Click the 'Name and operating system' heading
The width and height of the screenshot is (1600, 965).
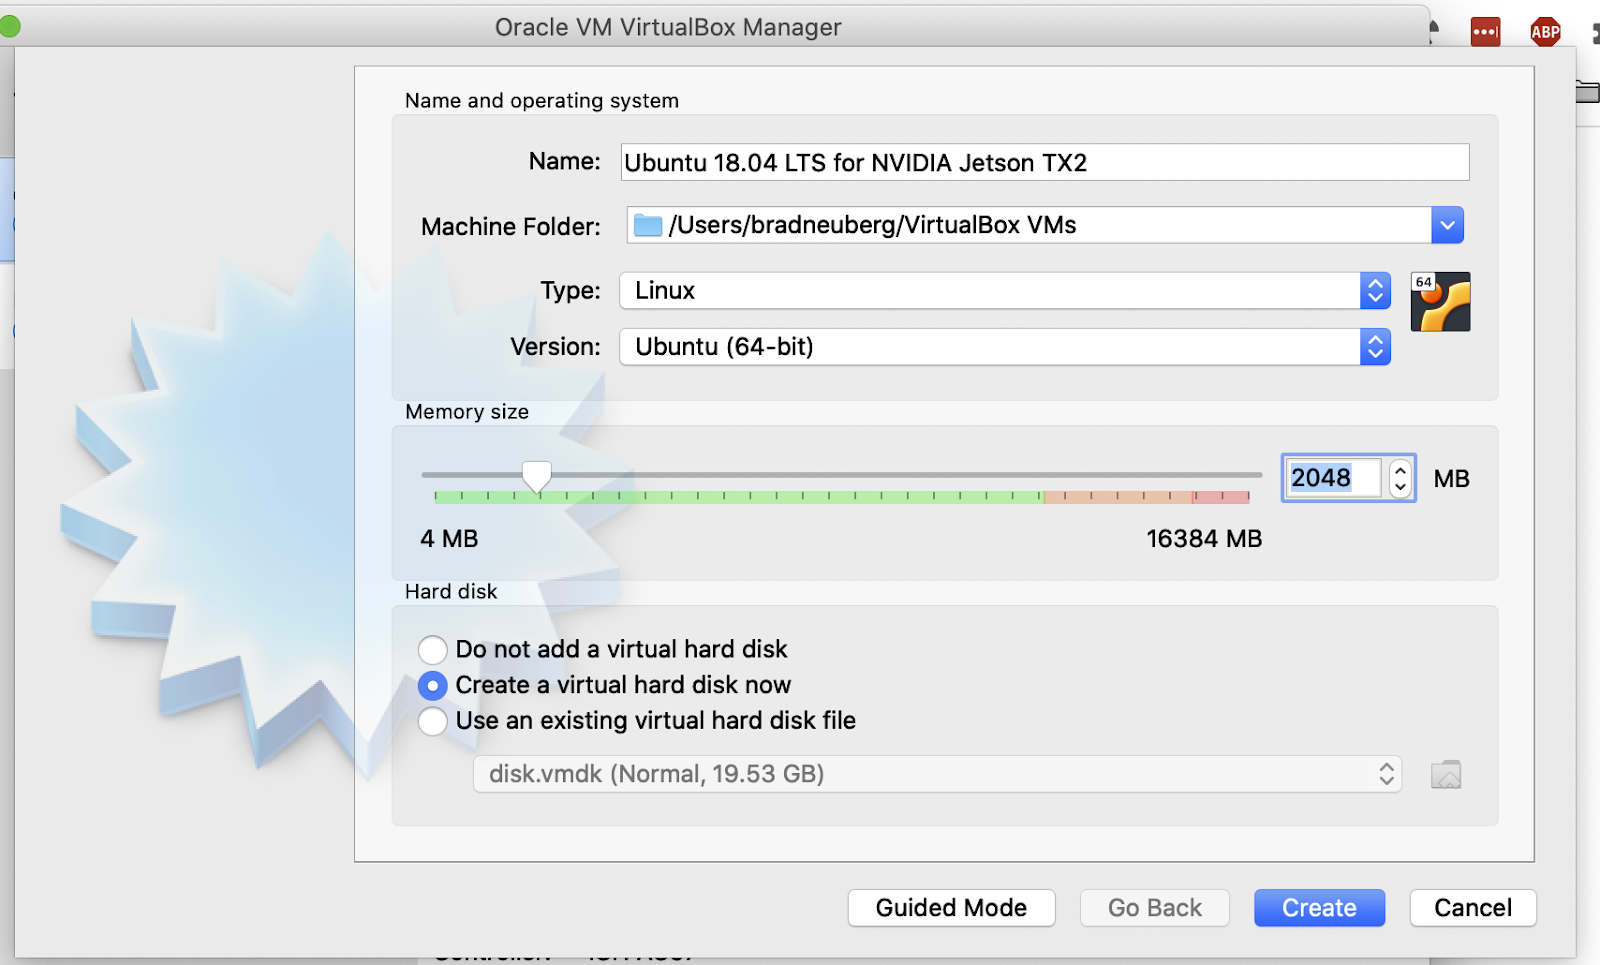pos(542,101)
